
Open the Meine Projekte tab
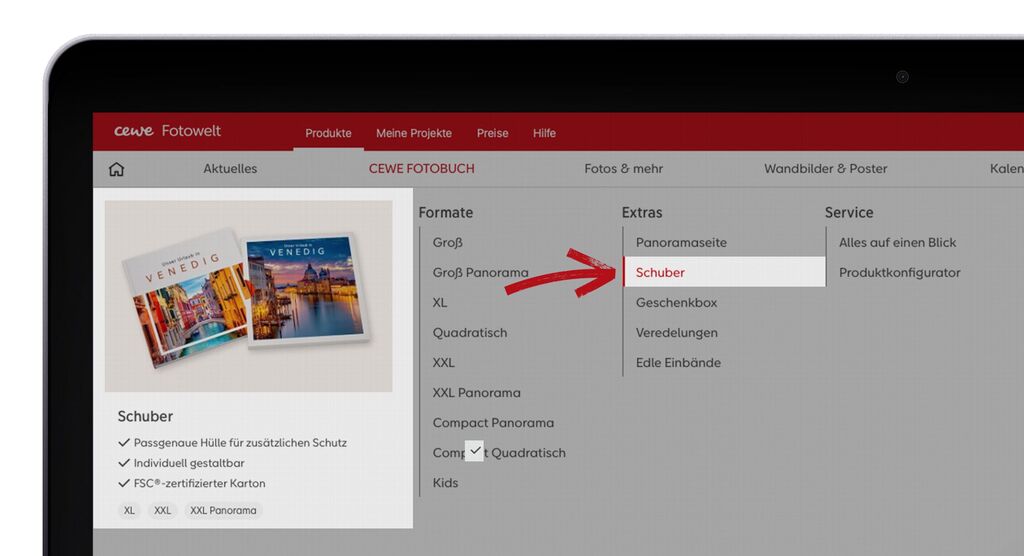click(x=414, y=133)
